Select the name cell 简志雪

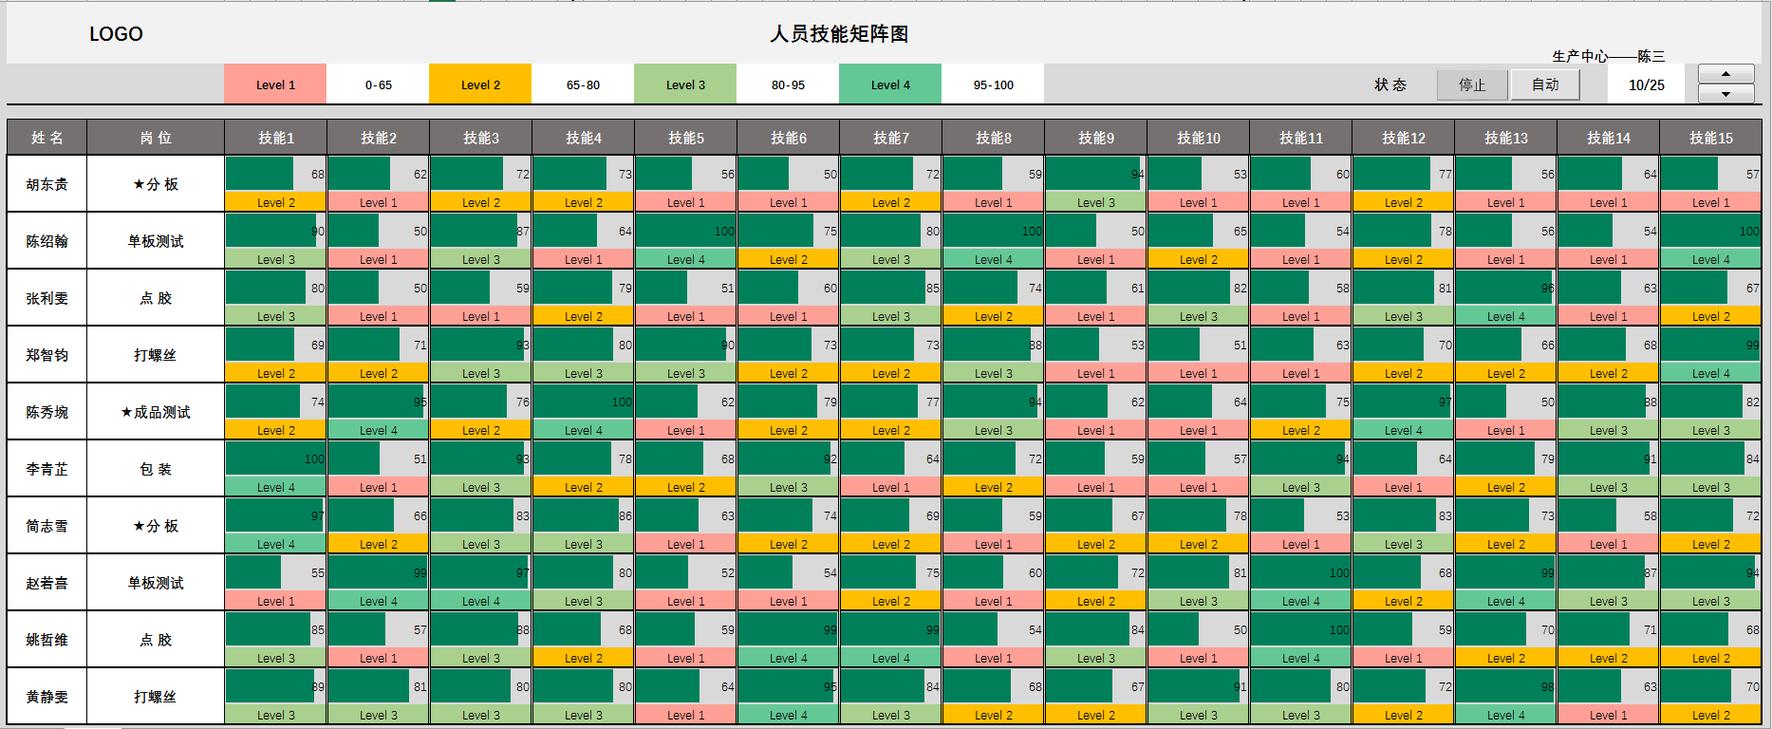(x=47, y=526)
